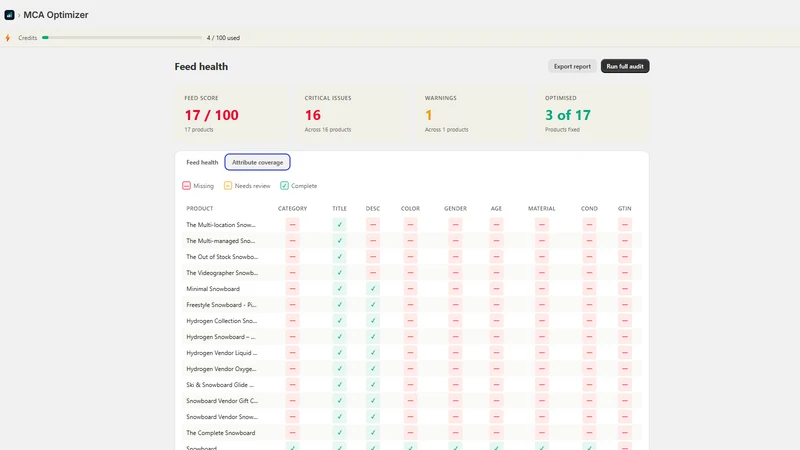
Task: Run the full audit
Action: click(624, 66)
